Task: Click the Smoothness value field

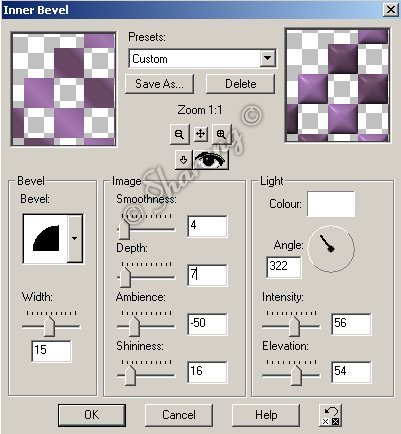Action: (207, 226)
